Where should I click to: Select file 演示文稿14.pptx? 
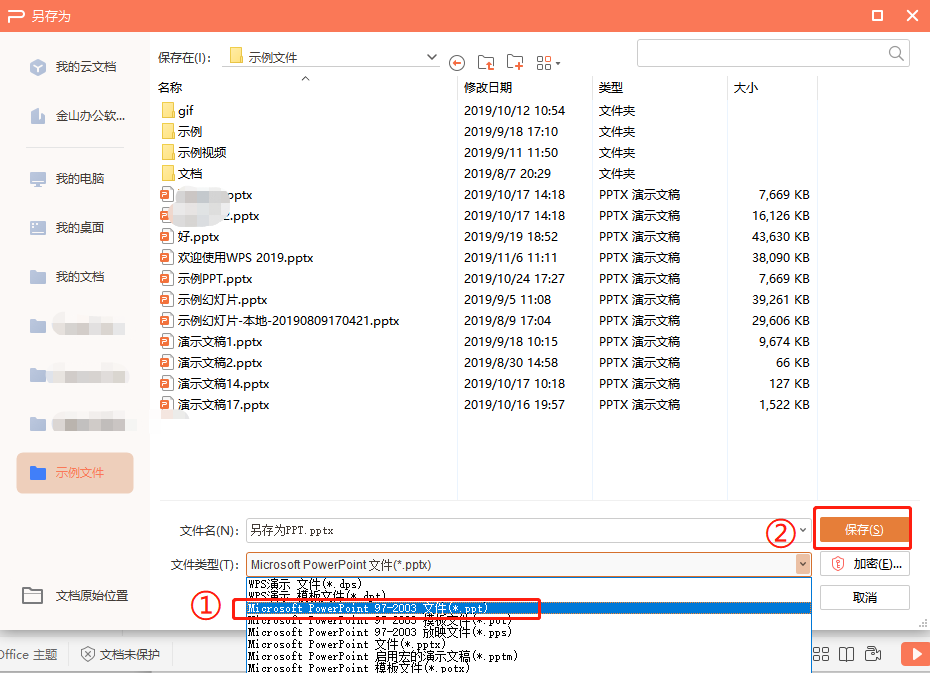(215, 384)
